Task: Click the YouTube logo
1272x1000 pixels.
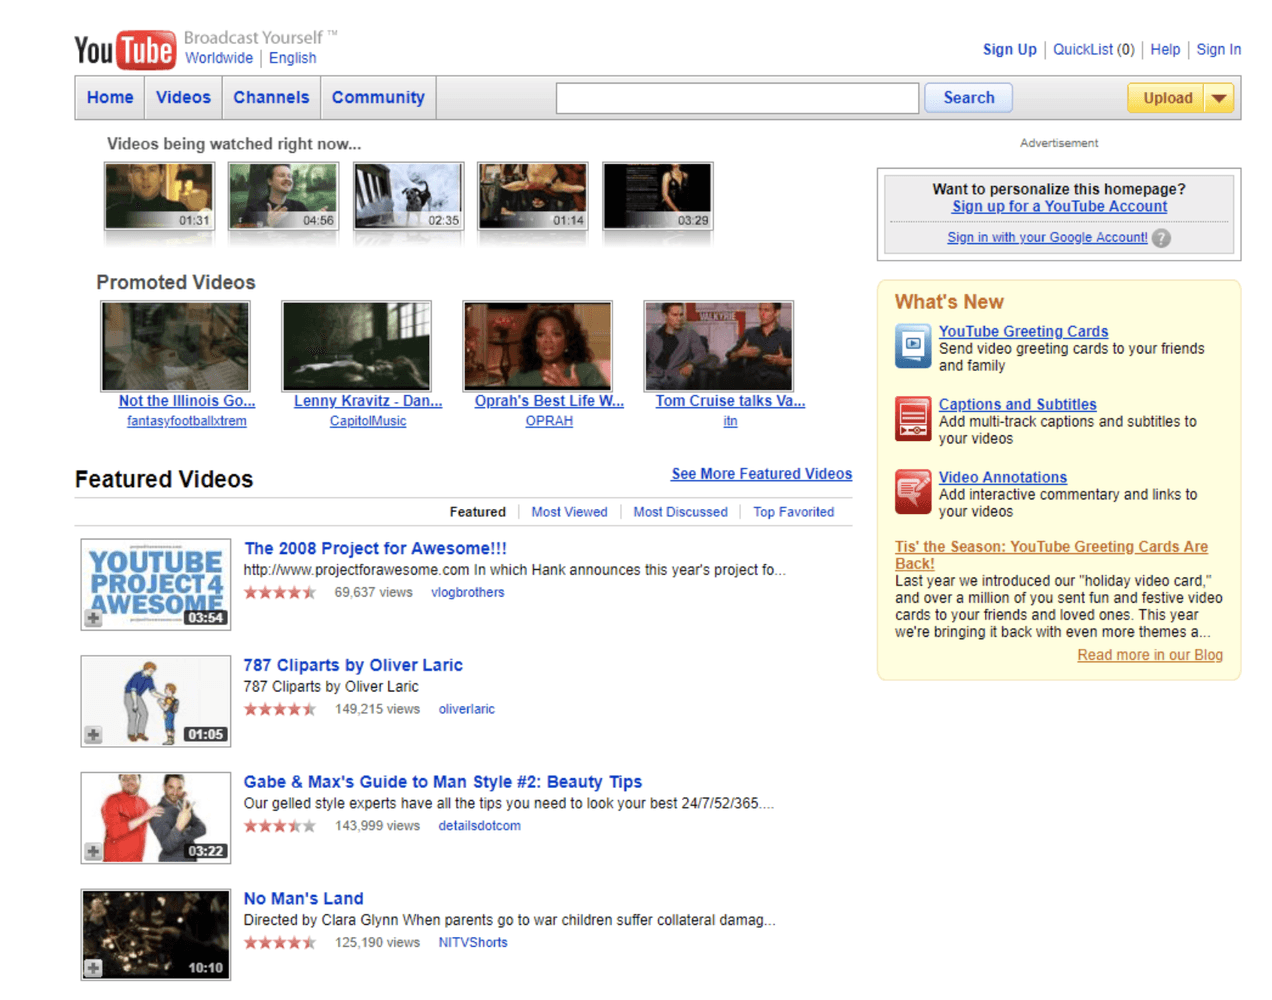Action: (x=125, y=50)
